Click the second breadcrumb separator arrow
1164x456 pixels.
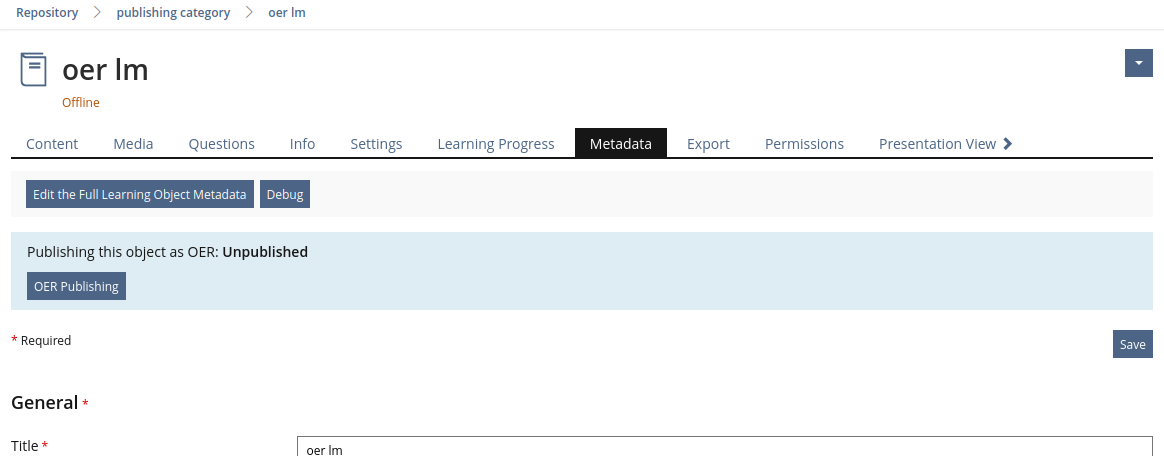[x=249, y=13]
